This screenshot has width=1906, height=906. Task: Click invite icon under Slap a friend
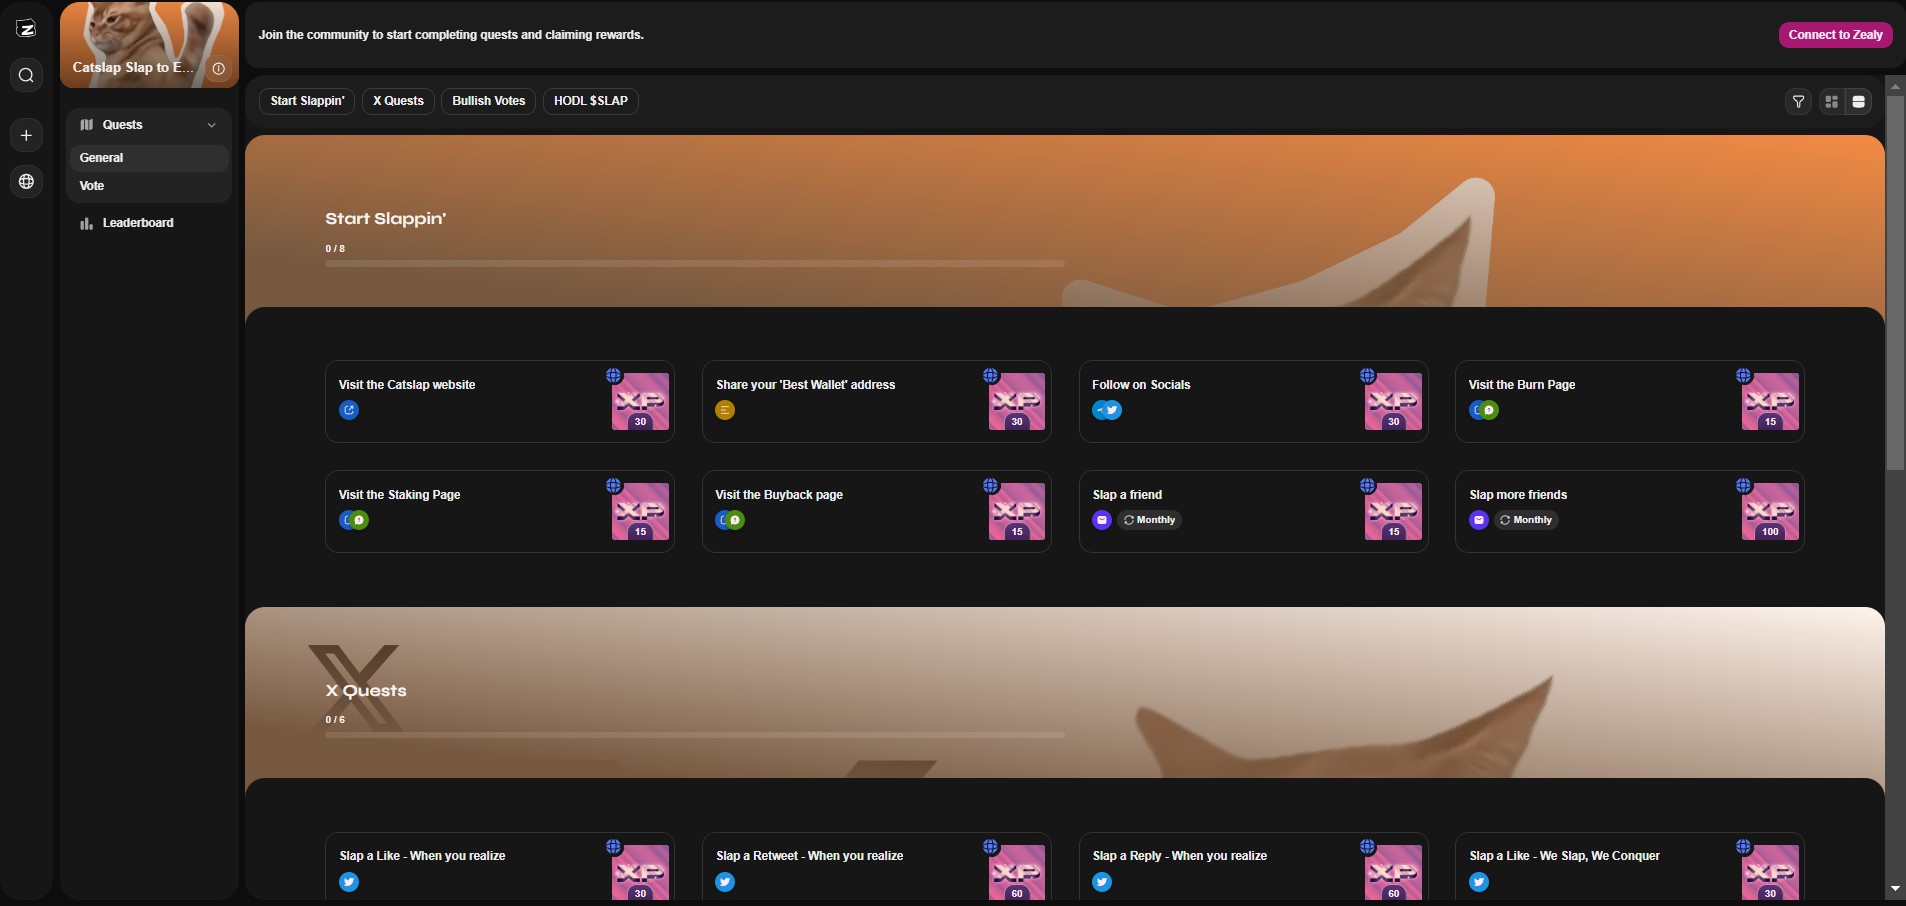point(1102,520)
